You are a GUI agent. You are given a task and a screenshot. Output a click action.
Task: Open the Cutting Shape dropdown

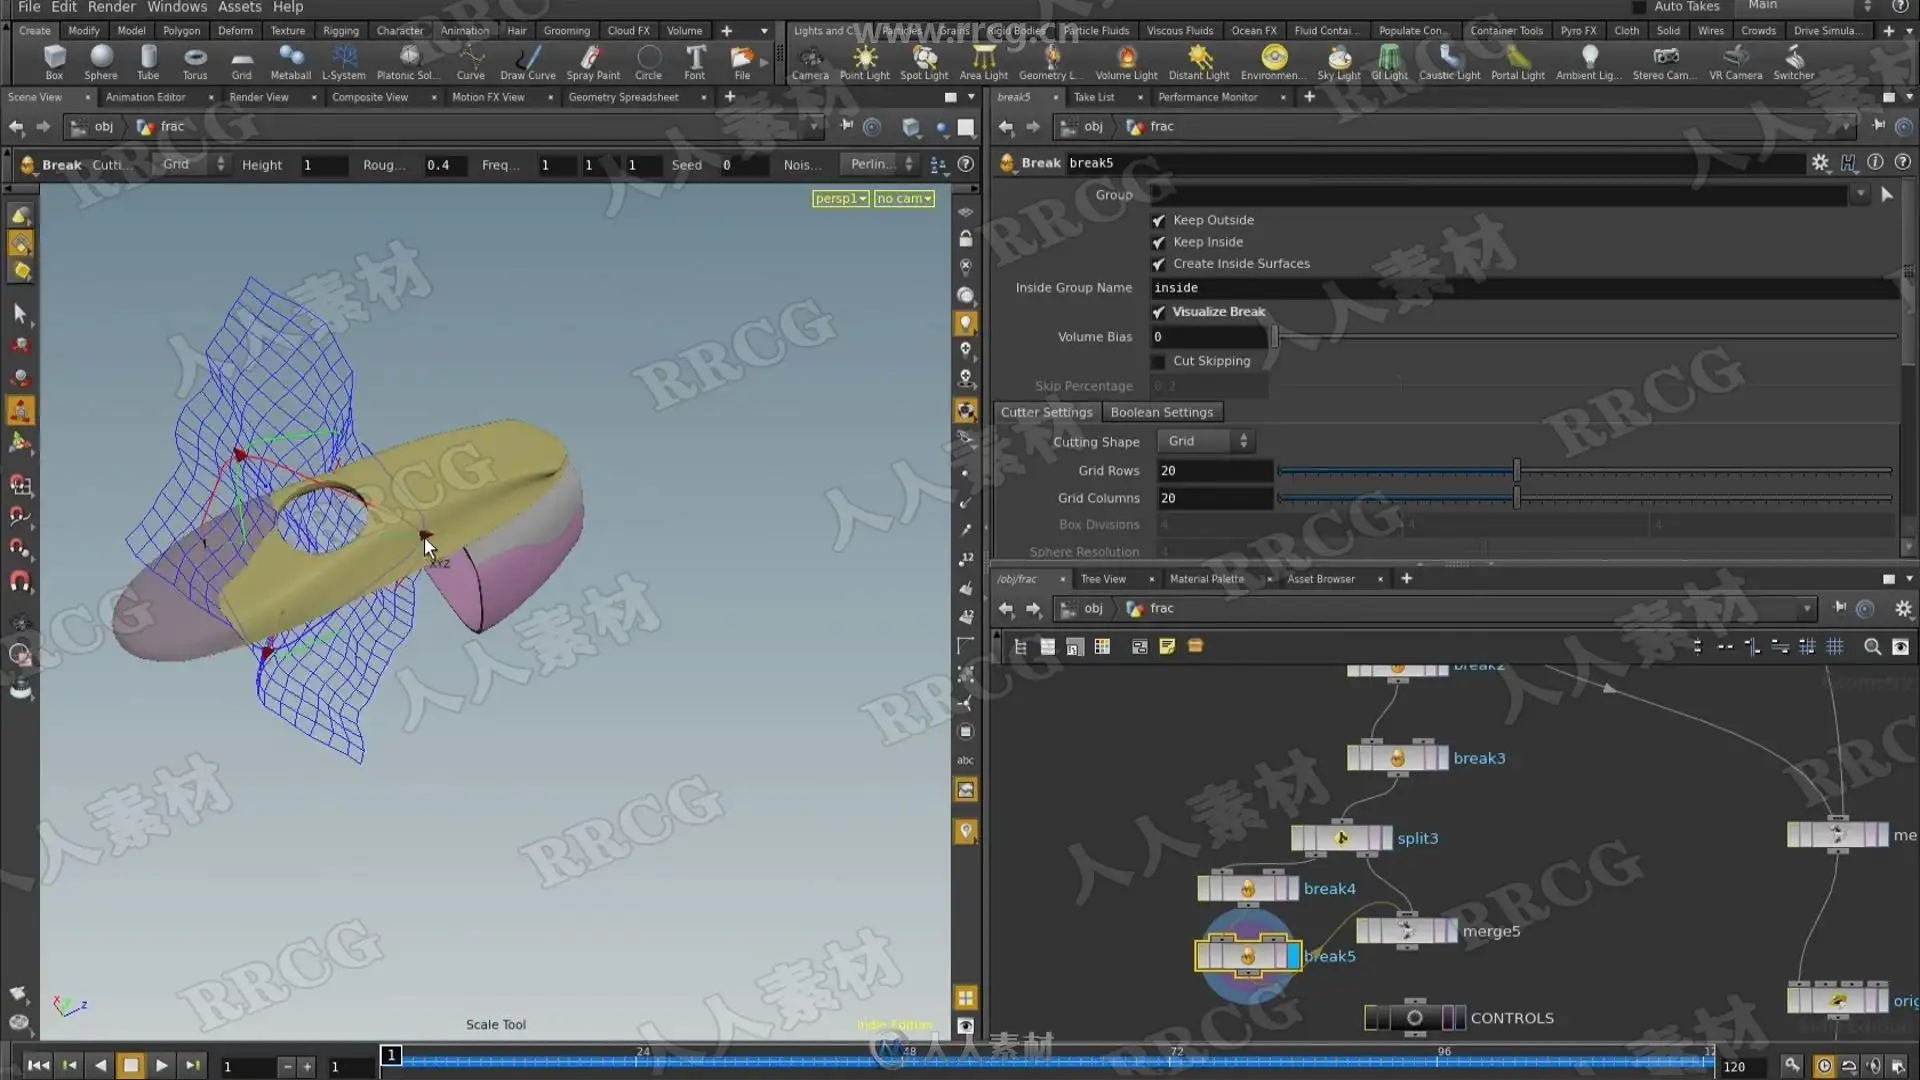1207,441
